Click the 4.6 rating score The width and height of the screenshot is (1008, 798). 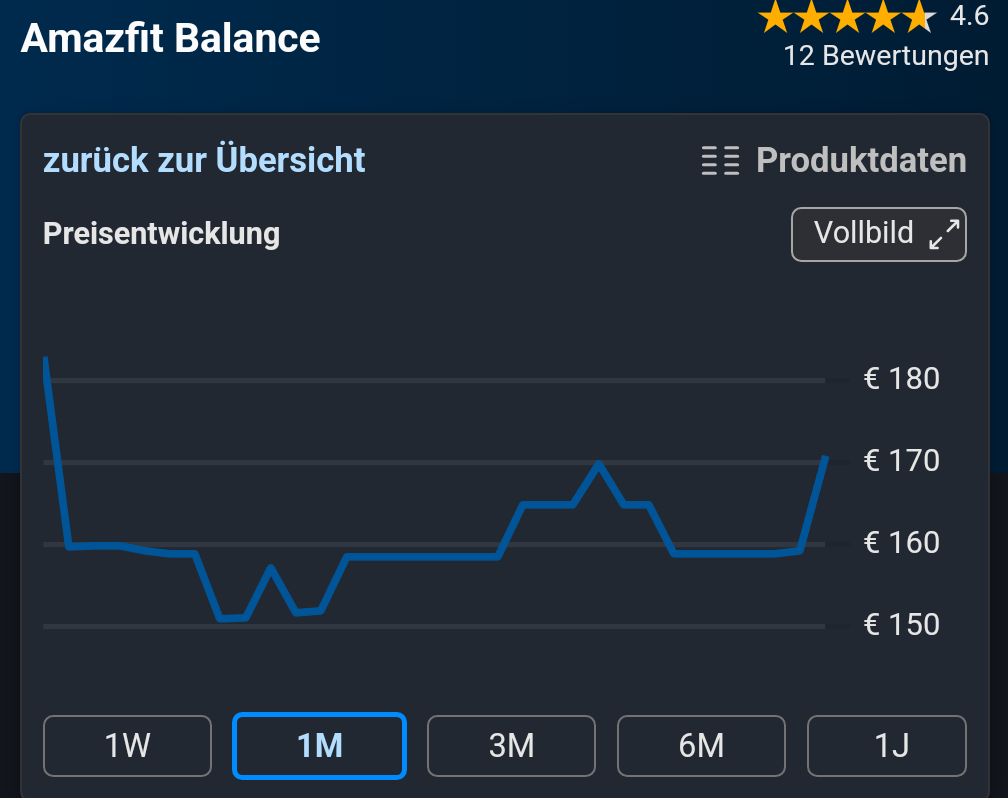pyautogui.click(x=968, y=16)
